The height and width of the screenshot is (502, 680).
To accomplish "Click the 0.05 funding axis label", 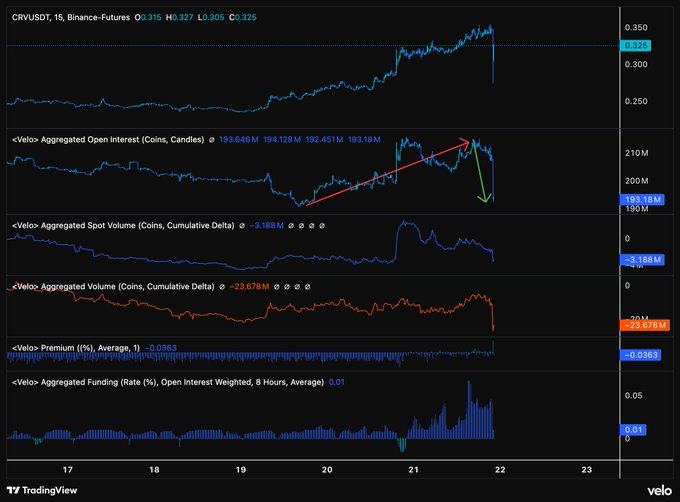I will 634,395.
